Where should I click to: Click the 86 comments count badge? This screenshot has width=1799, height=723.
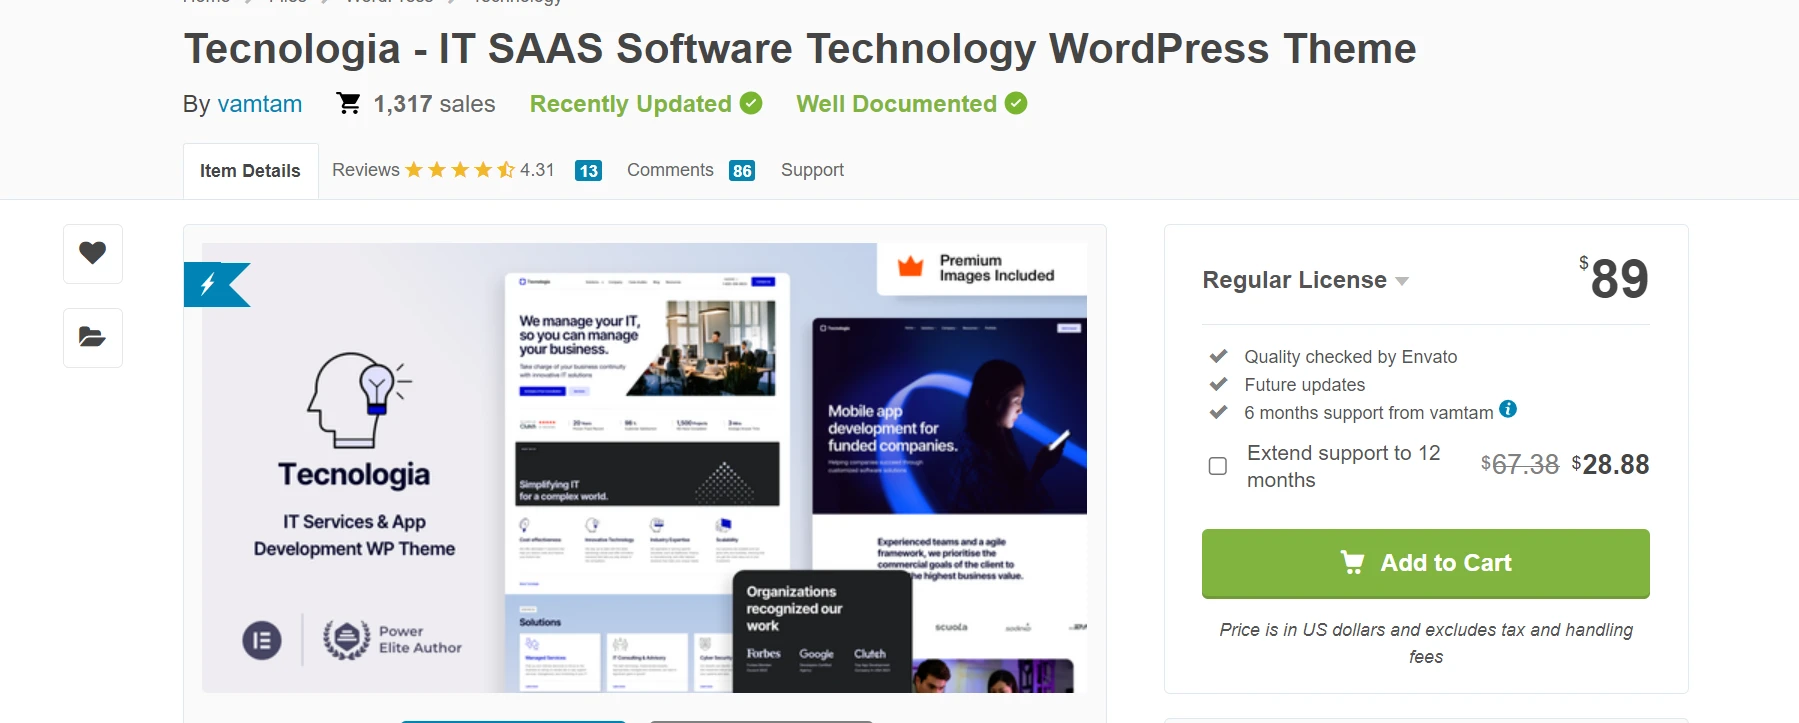[742, 171]
